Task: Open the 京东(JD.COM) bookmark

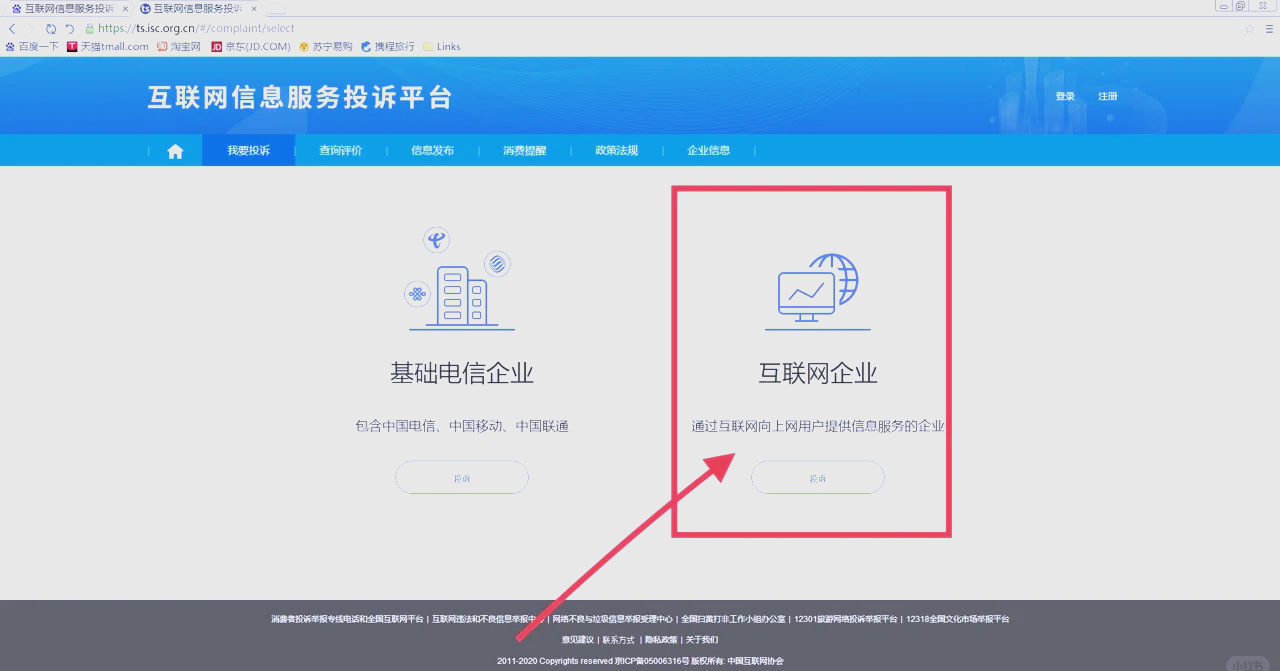Action: [x=251, y=47]
